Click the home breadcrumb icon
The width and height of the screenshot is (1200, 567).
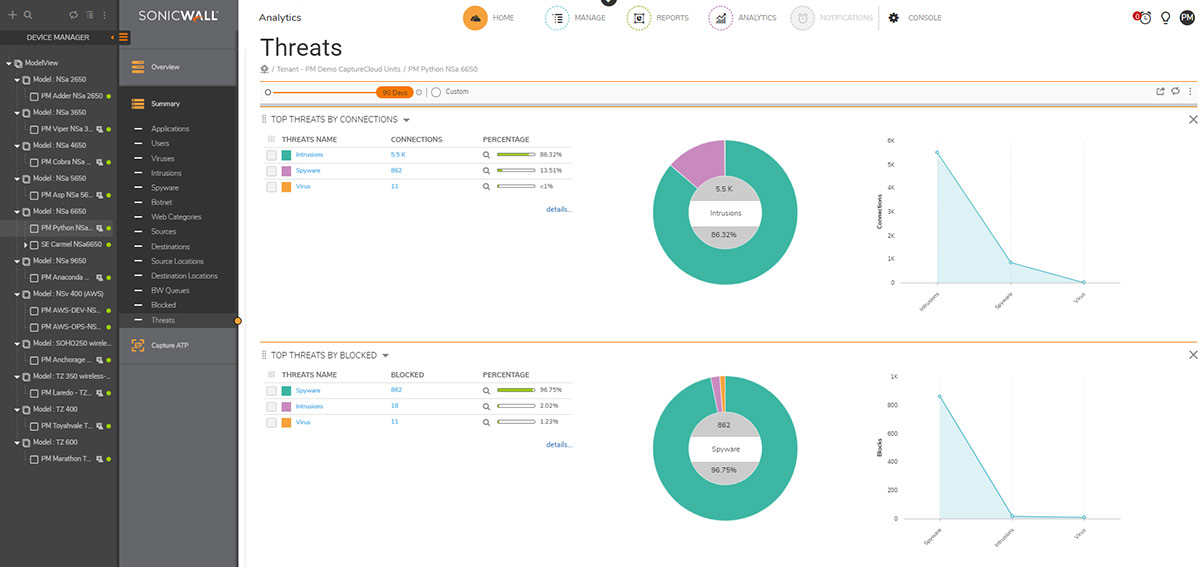pos(264,69)
